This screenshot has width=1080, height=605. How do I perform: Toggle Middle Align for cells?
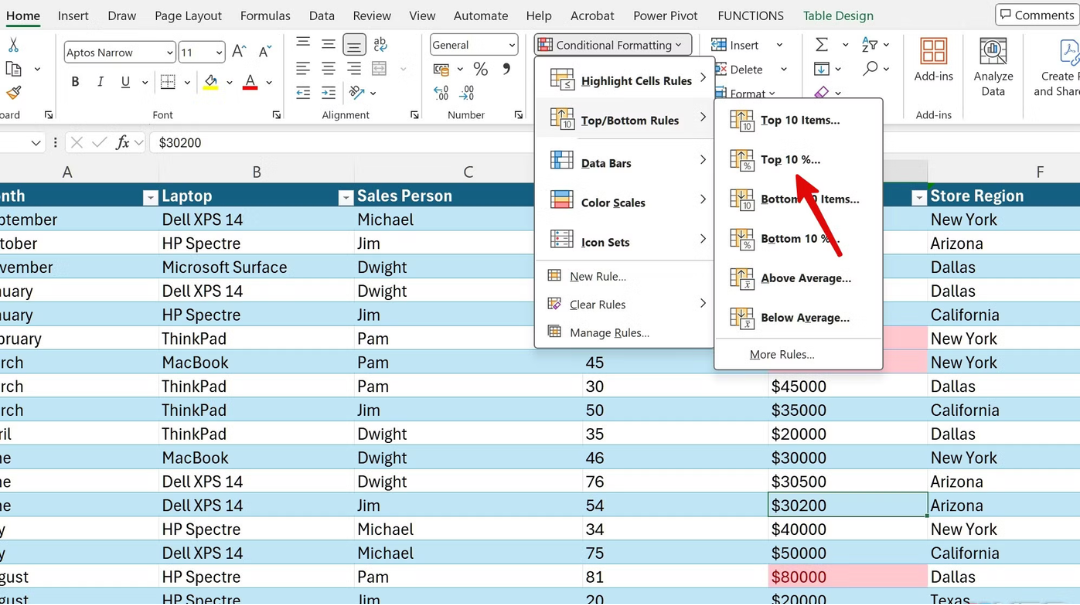(328, 45)
